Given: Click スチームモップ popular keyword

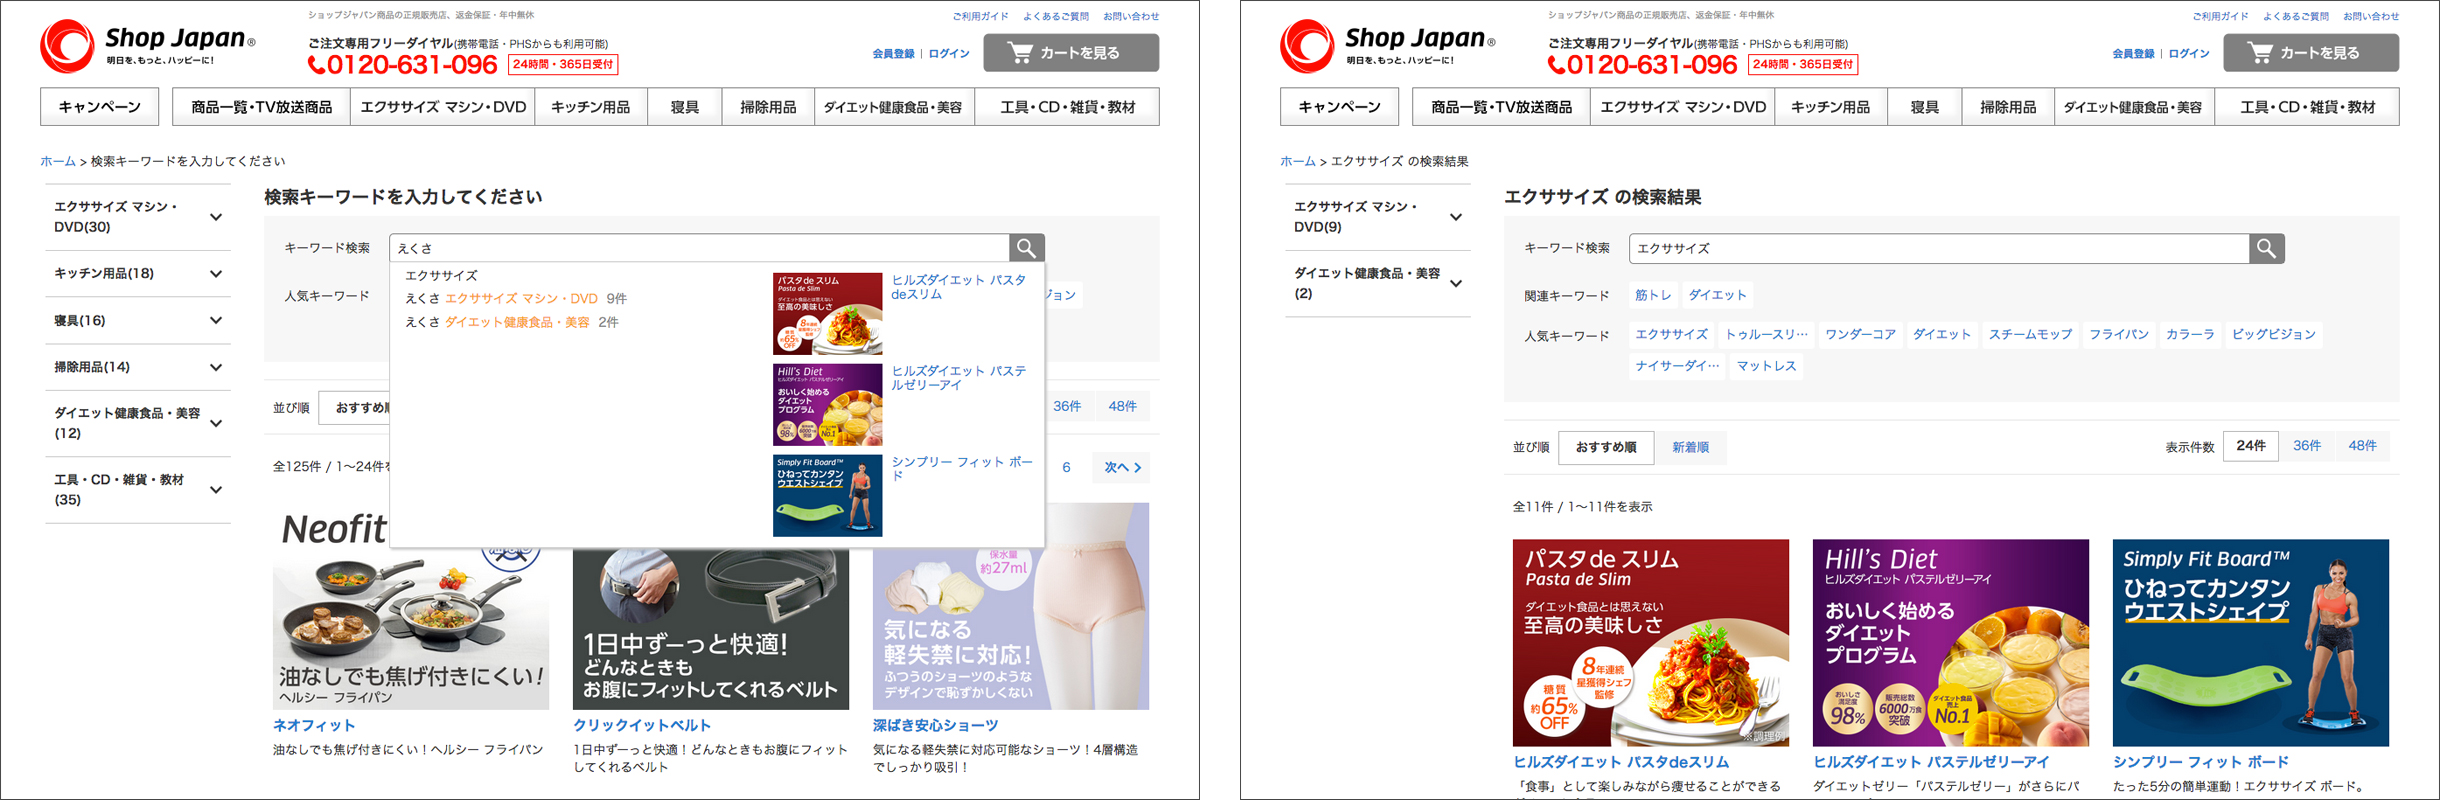Looking at the screenshot, I should pos(2030,334).
